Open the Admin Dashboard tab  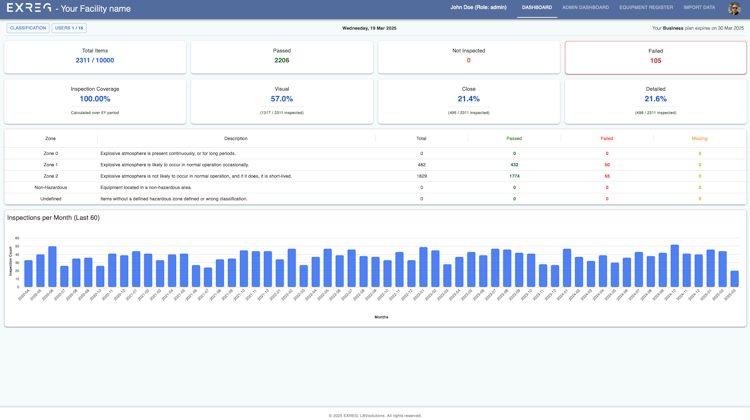[585, 8]
